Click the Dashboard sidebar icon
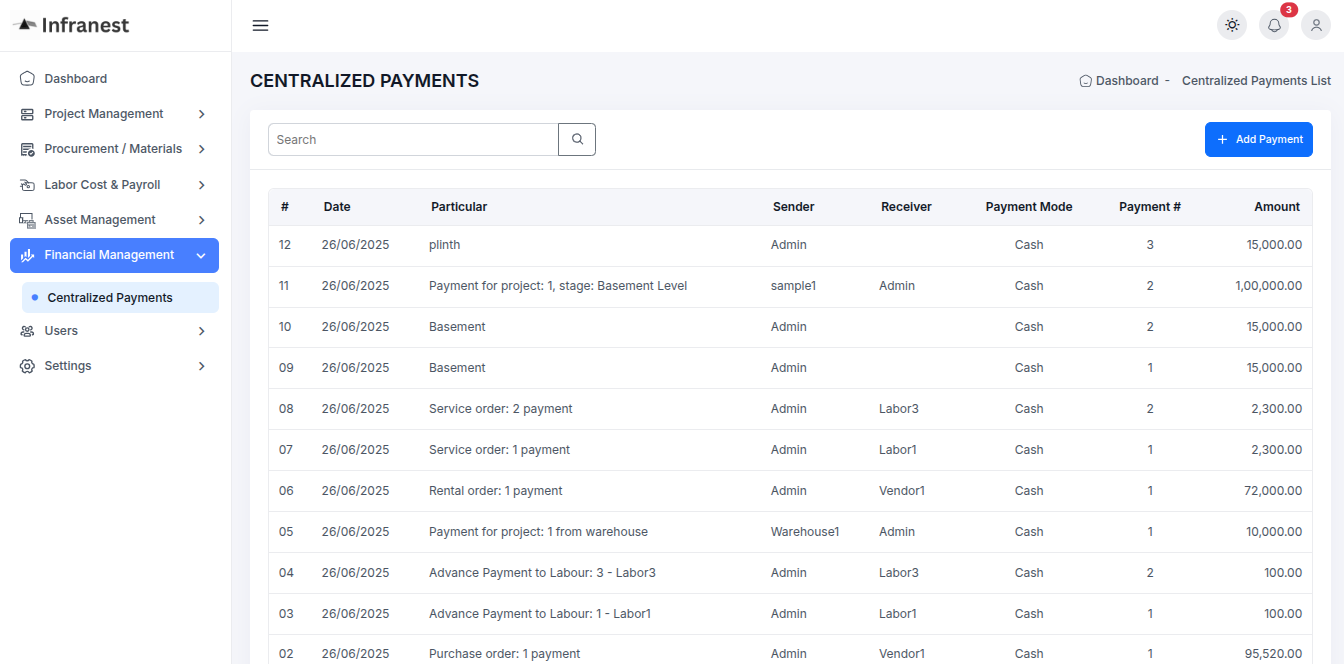This screenshot has height=664, width=1344. pyautogui.click(x=27, y=79)
